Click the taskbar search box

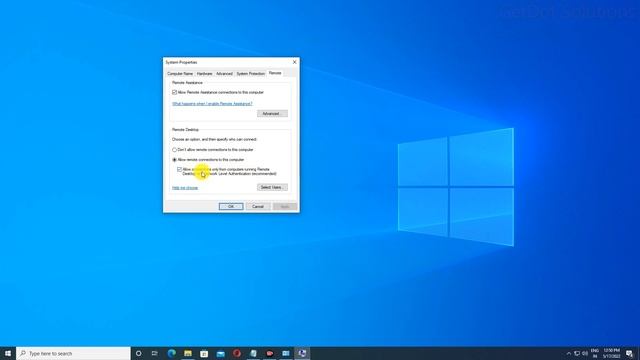pos(73,353)
